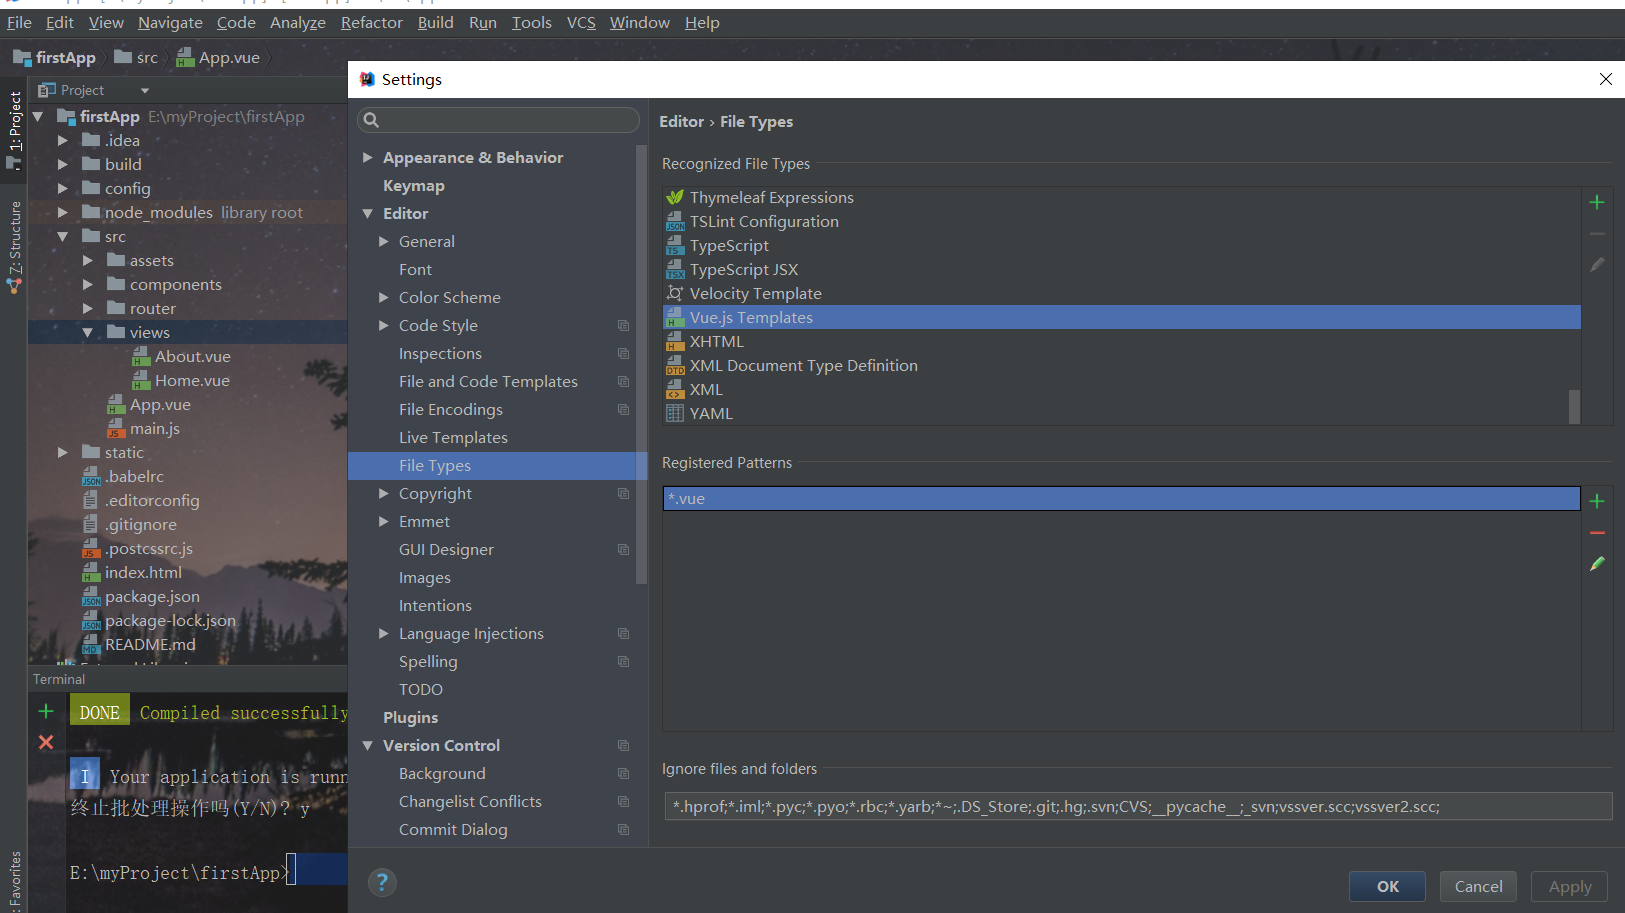
Task: Open the Settings help question mark
Action: tap(382, 882)
